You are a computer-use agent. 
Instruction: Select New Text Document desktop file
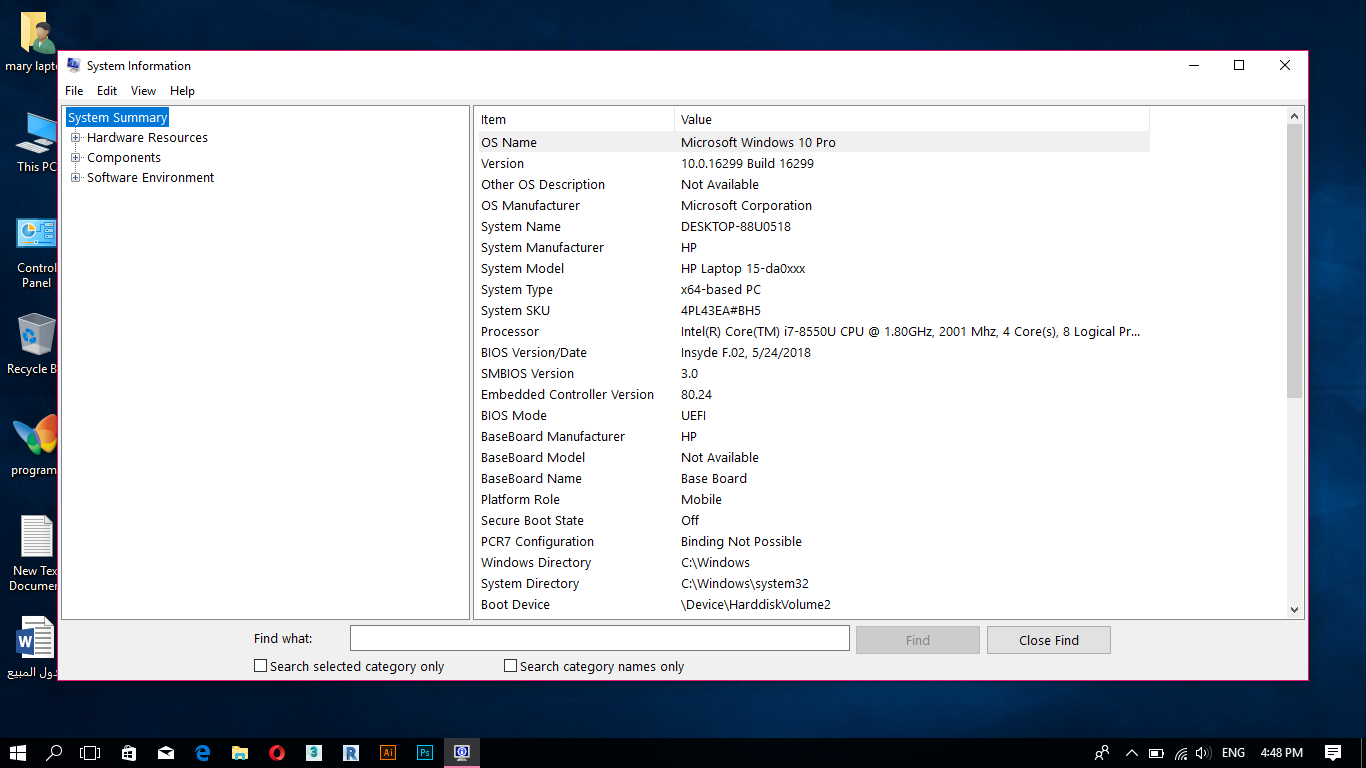[x=36, y=553]
